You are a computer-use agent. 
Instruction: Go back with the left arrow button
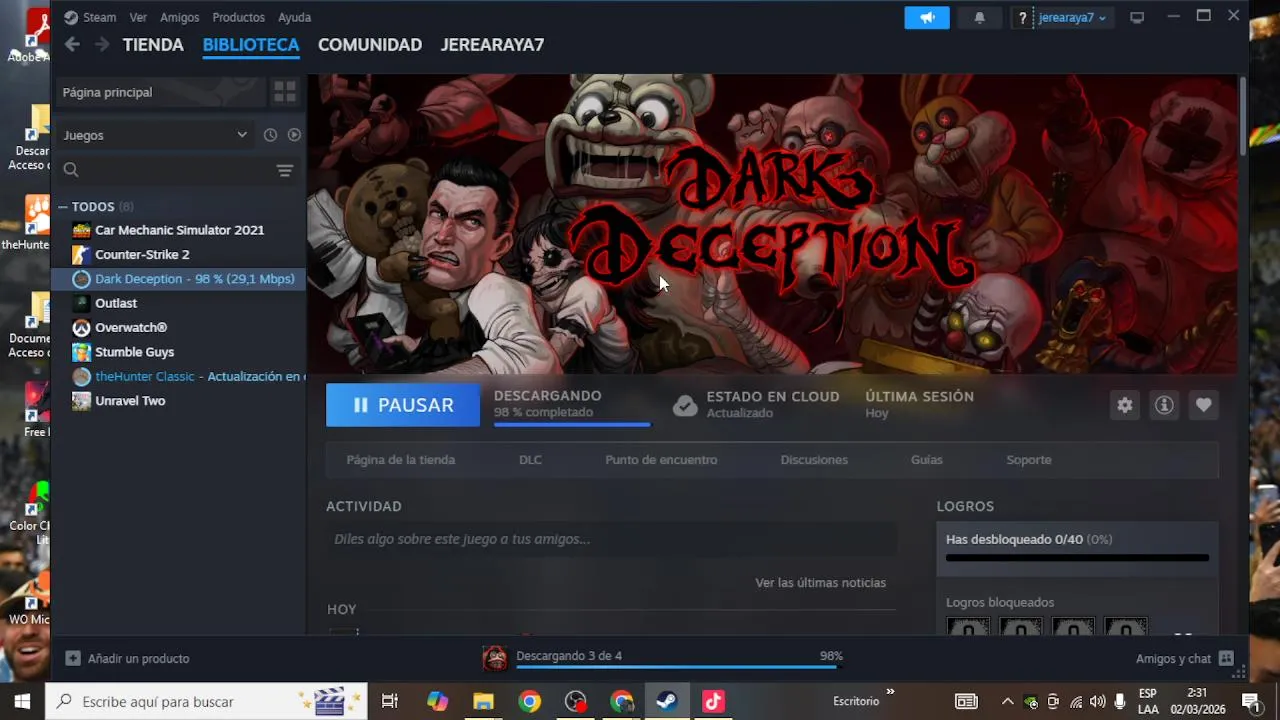click(x=72, y=44)
